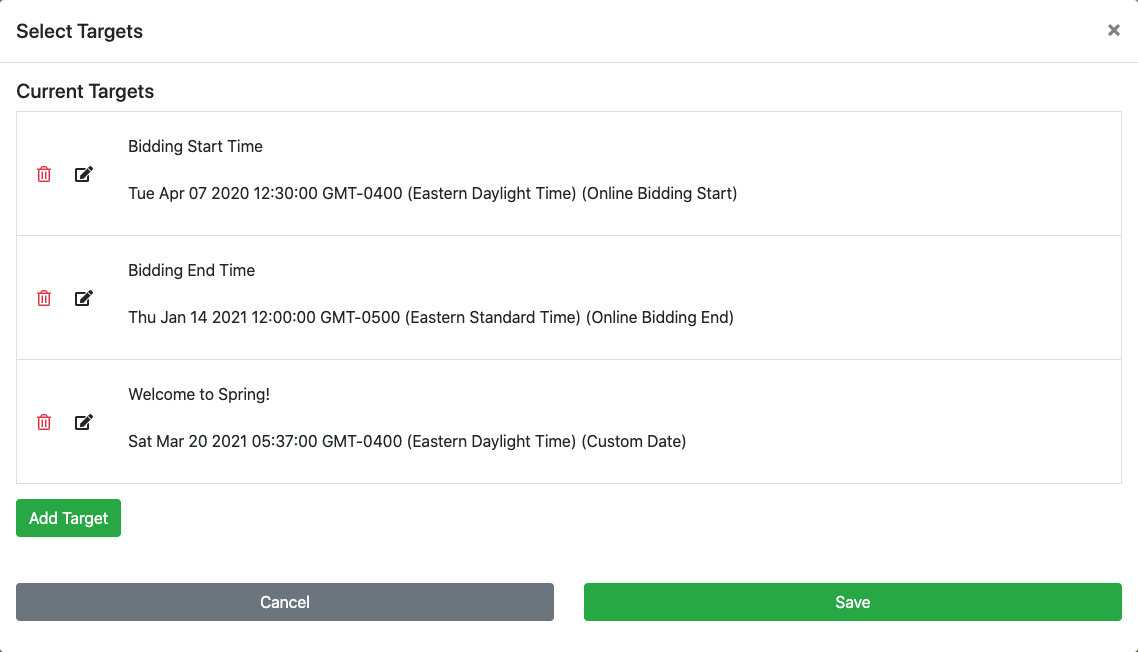Delete the Bidding Start Time target
Viewport: 1138px width, 652px height.
tap(44, 174)
